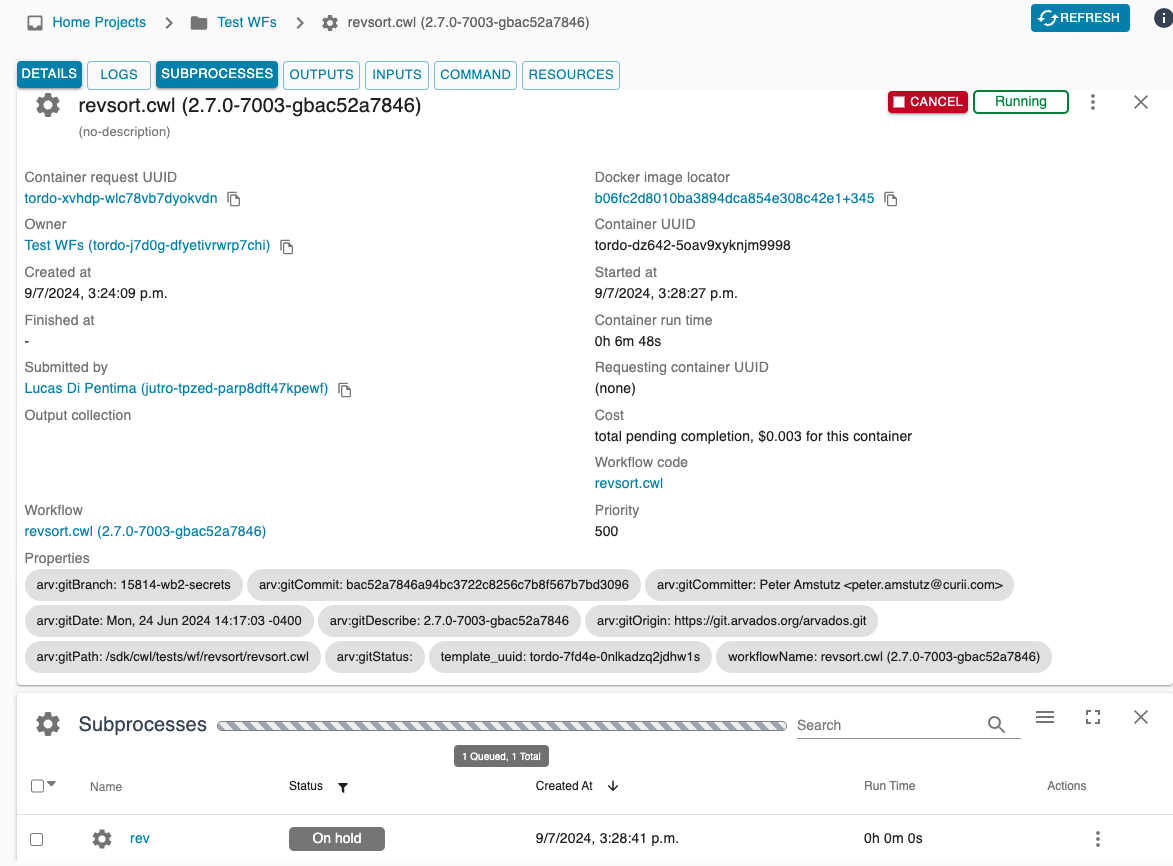Screen dimensions: 1173x866
Task: Select the rev subprocess checkbox
Action: (37, 839)
